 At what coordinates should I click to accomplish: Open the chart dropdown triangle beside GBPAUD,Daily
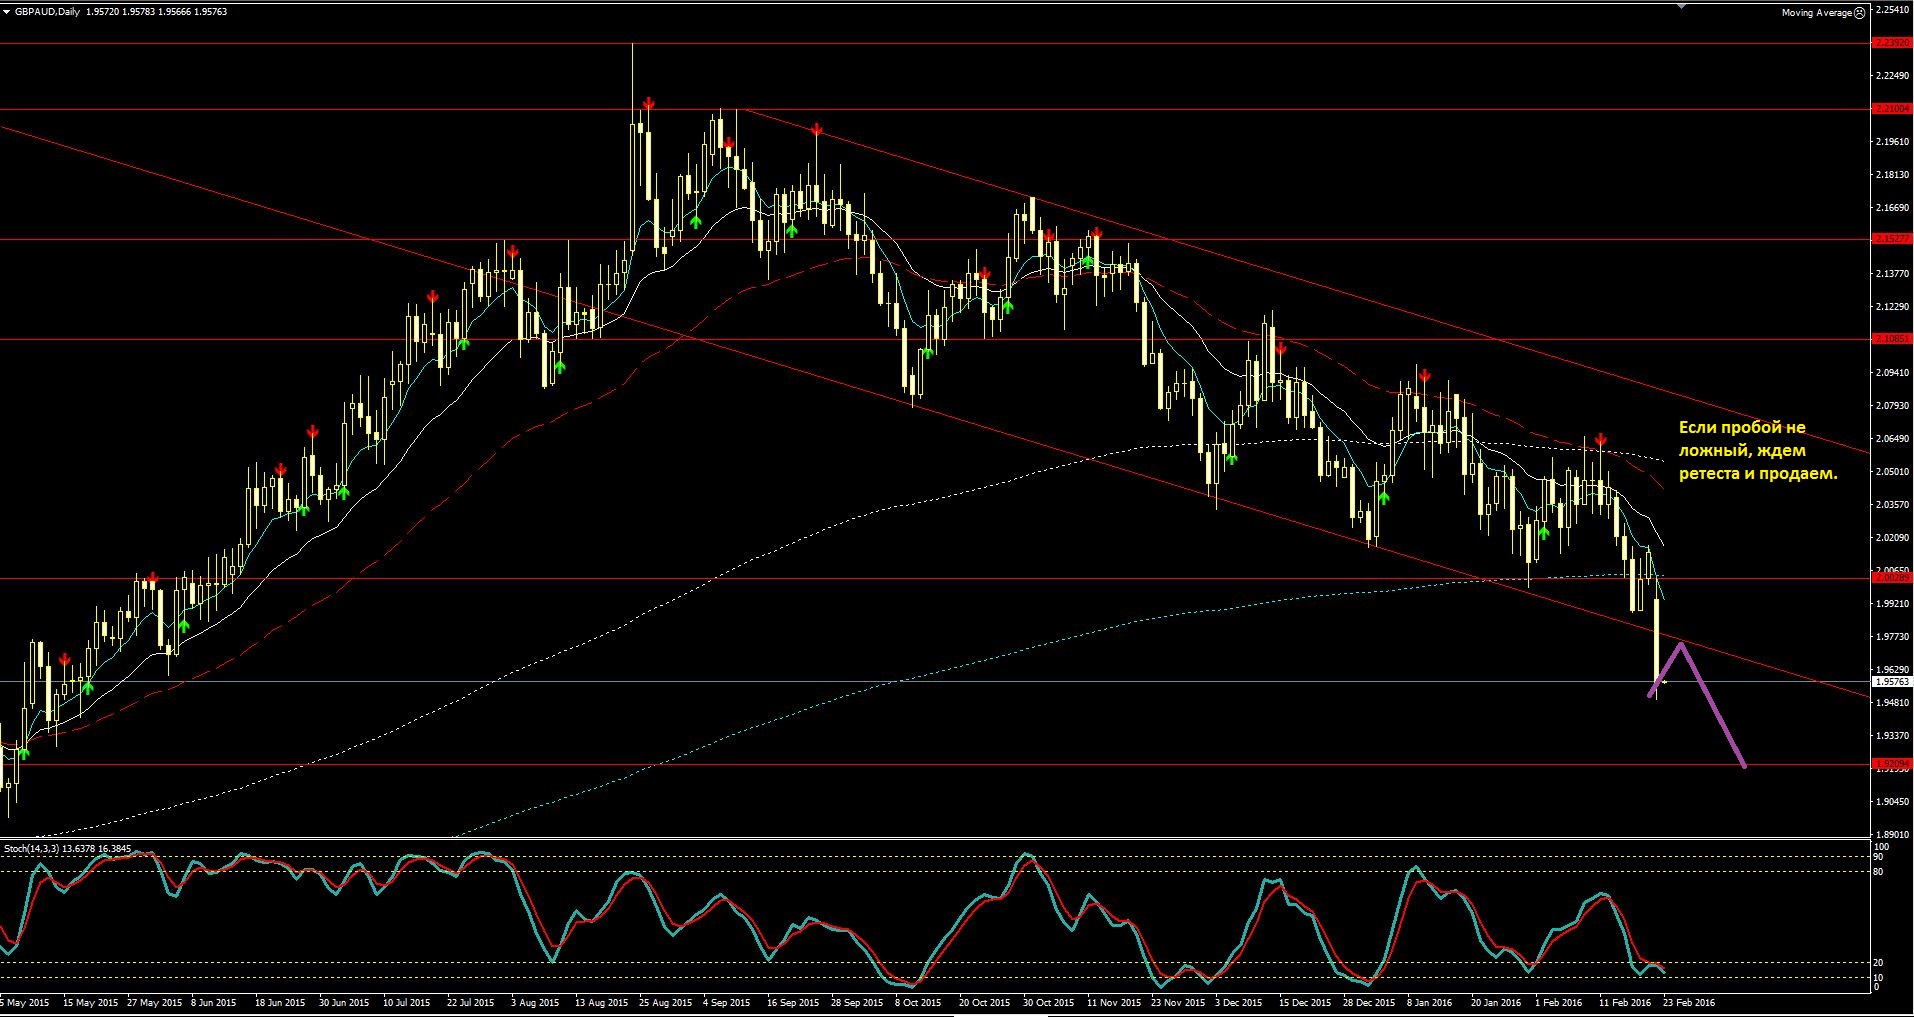7,12
